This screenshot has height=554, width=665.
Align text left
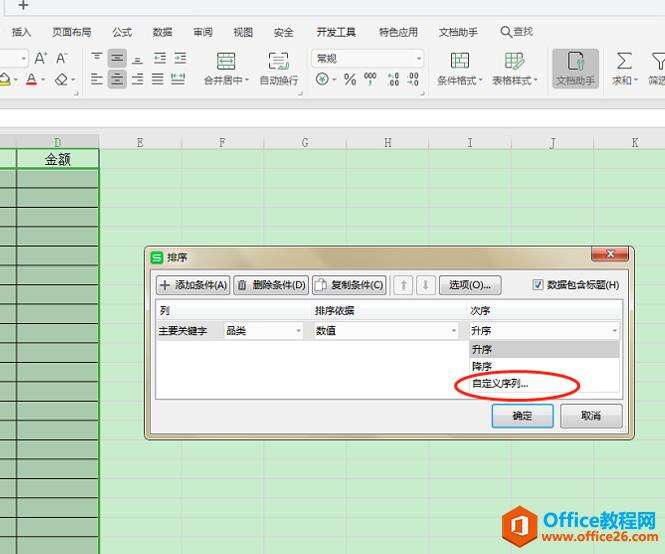[97, 79]
